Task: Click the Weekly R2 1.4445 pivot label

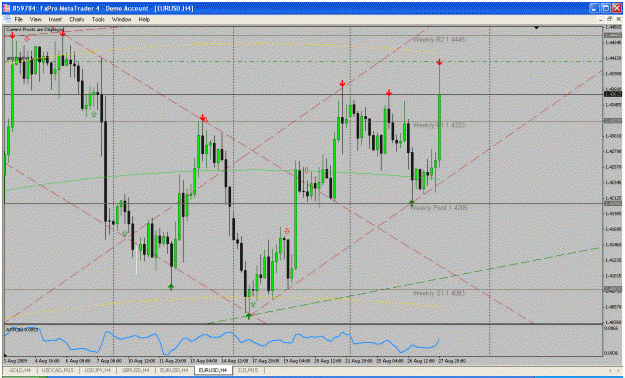Action: tap(439, 39)
